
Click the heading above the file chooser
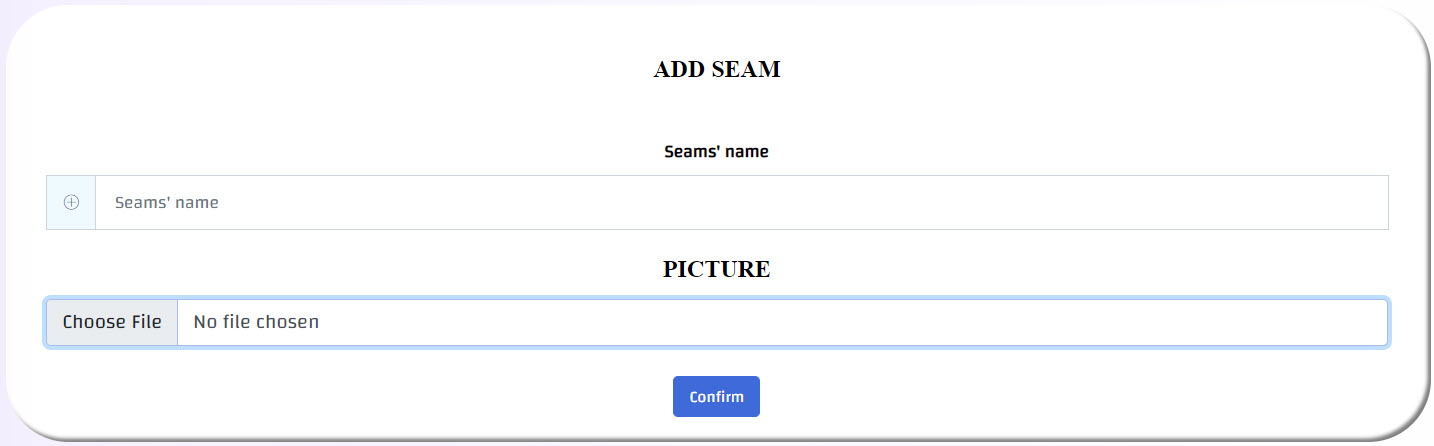716,269
